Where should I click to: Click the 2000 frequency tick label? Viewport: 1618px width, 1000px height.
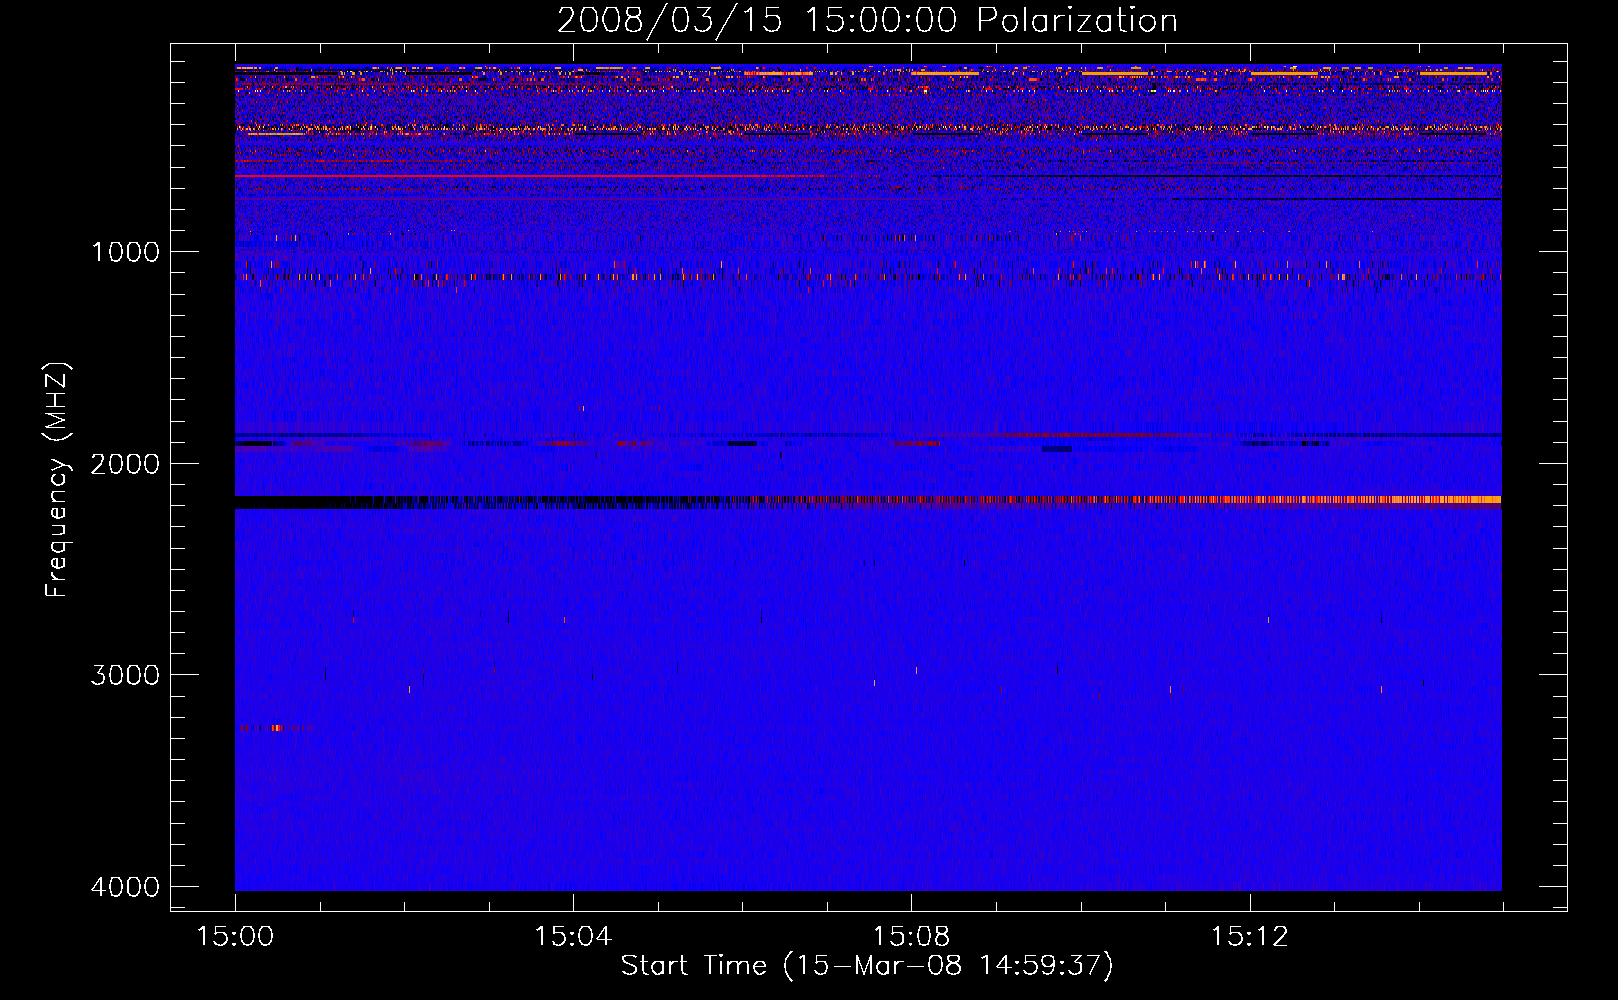(125, 464)
